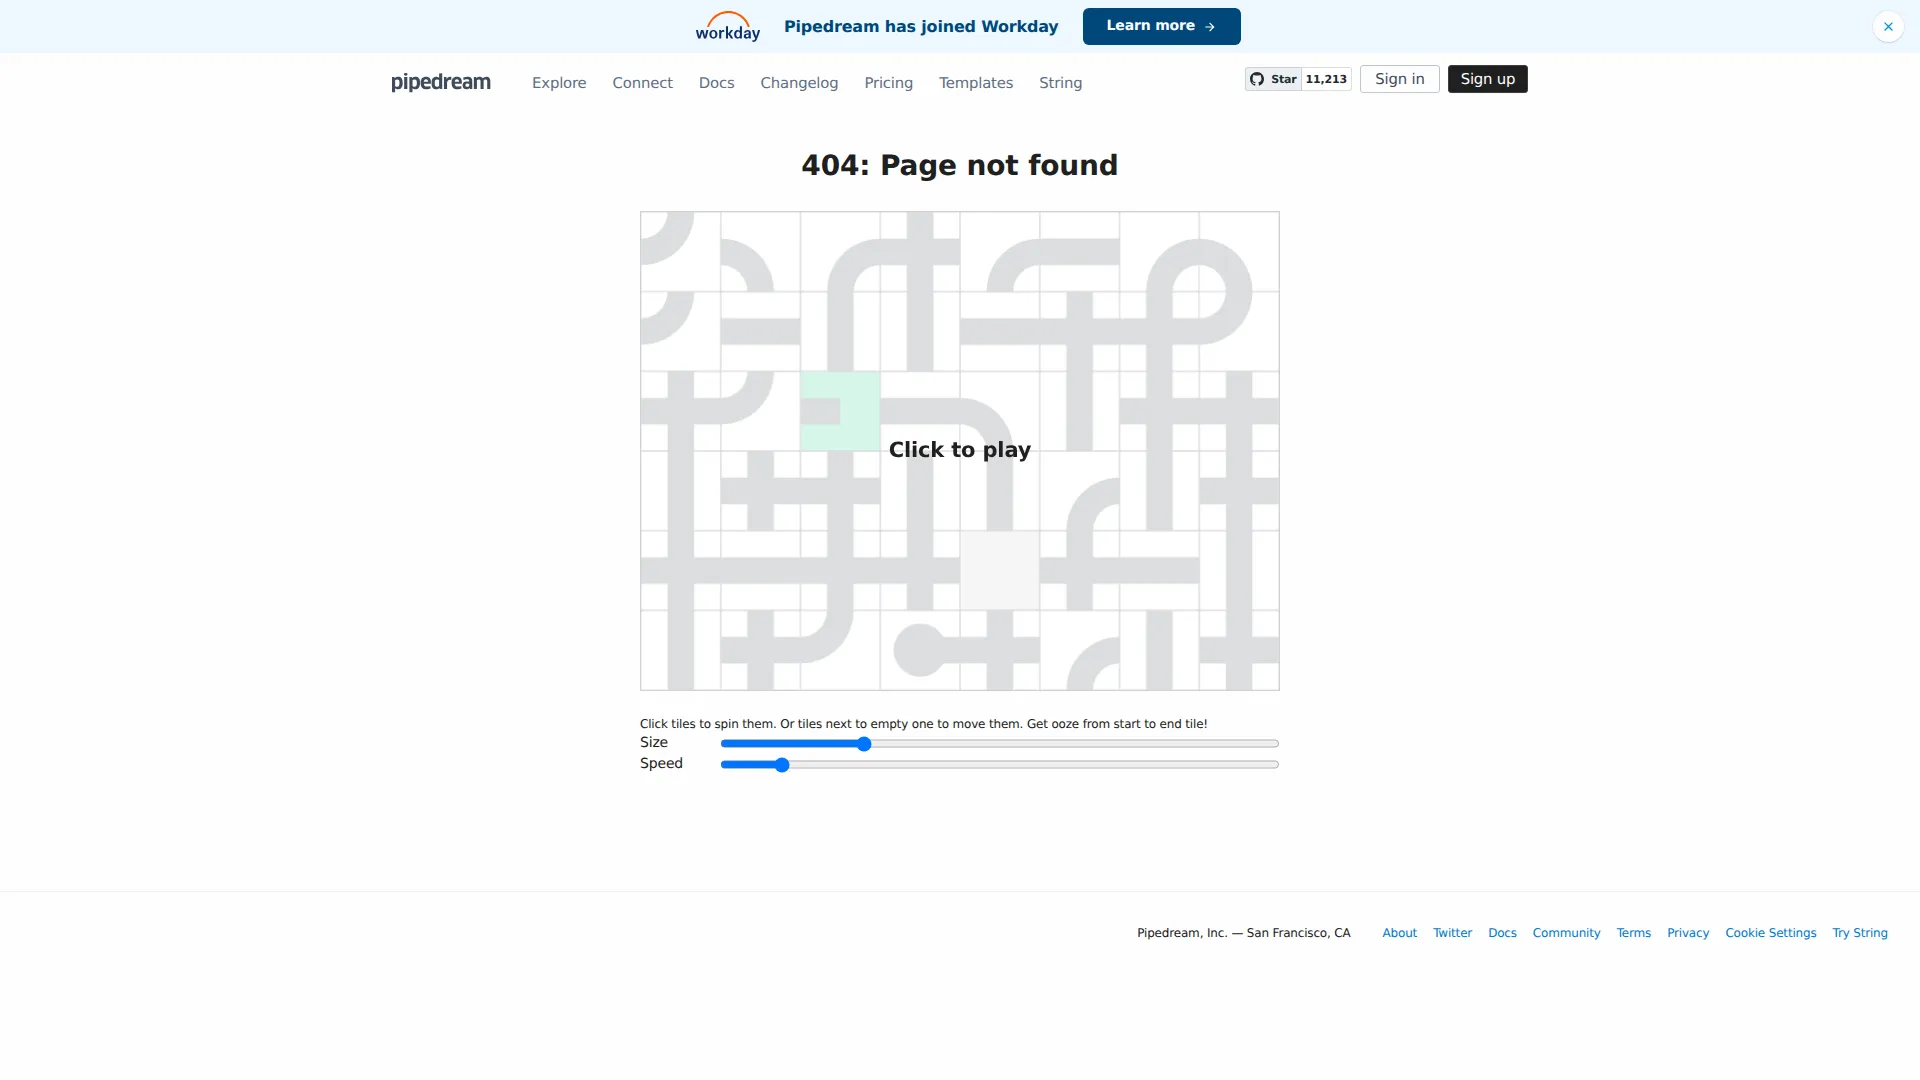Screen dimensions: 1920x1080
Task: Click the arrow inside Learn more button
Action: (x=1209, y=26)
